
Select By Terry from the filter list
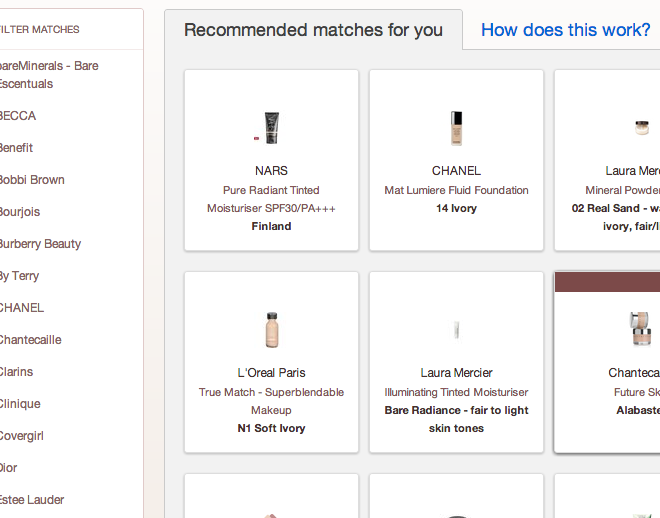click(20, 276)
